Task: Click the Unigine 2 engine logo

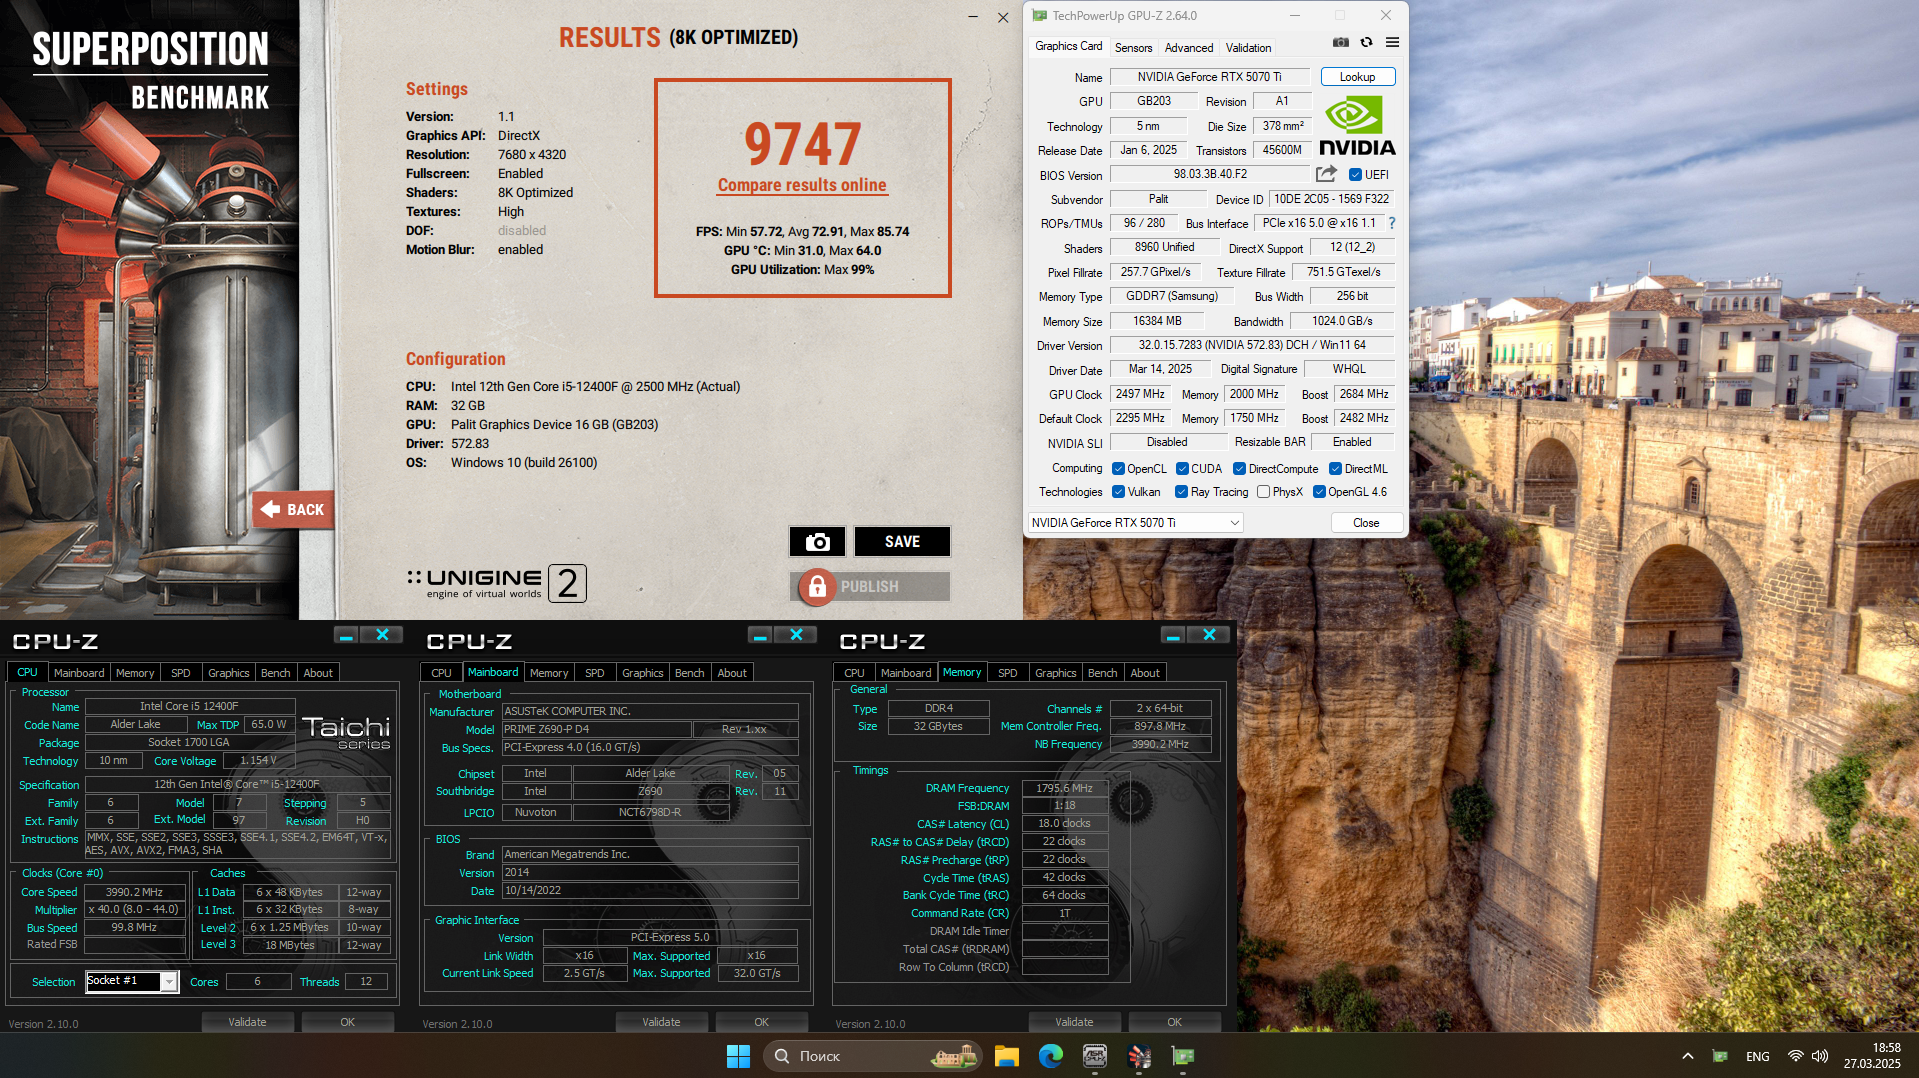Action: [x=497, y=583]
